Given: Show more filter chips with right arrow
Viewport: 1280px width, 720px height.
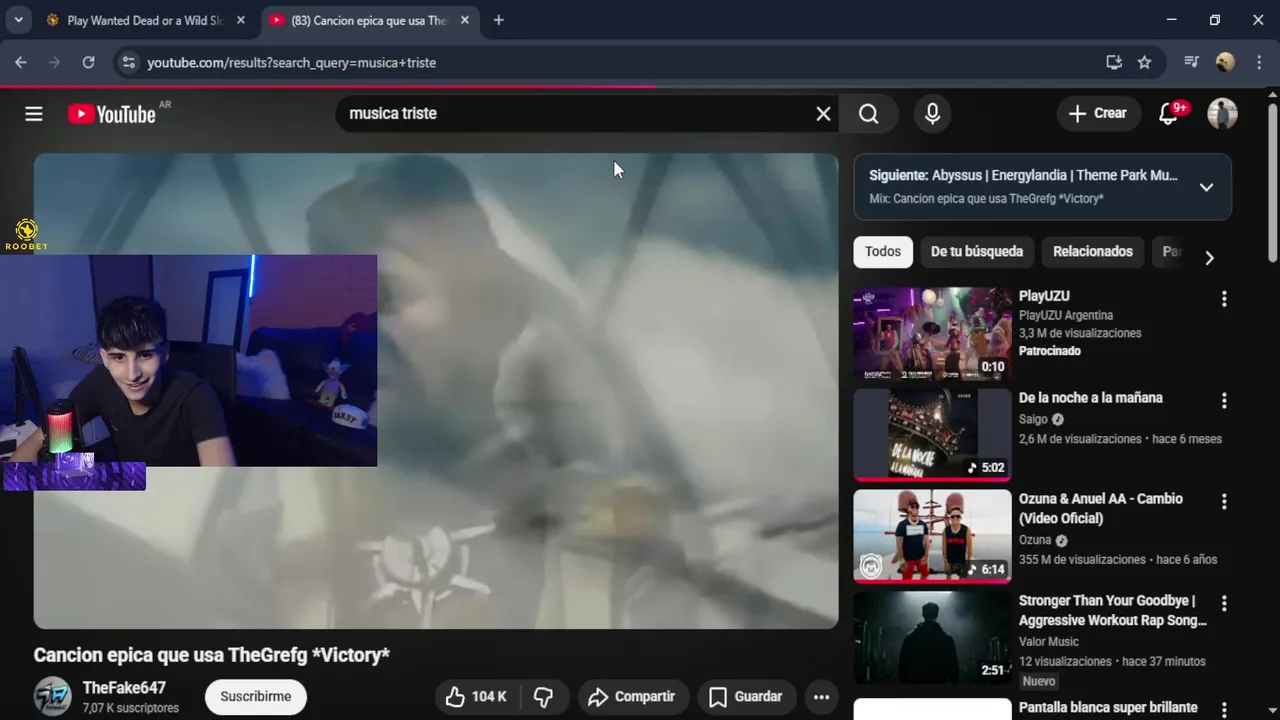Looking at the screenshot, I should pos(1209,258).
